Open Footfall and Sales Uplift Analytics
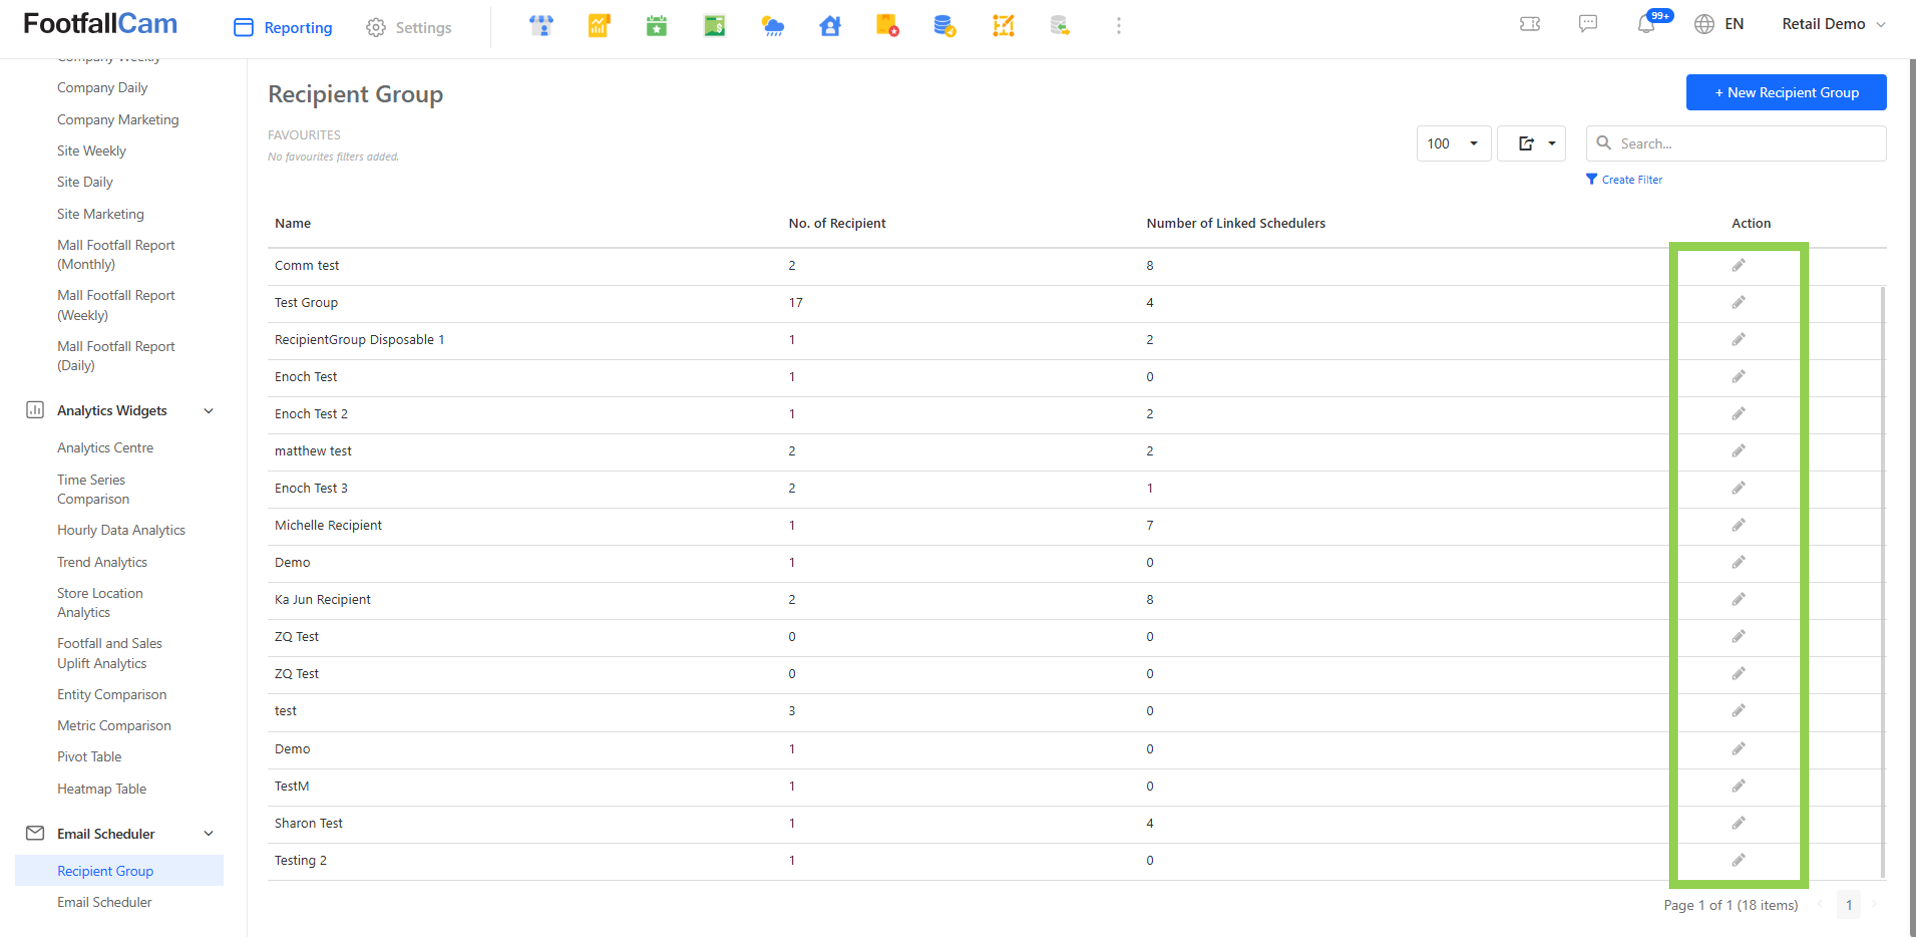1916x938 pixels. pos(109,653)
